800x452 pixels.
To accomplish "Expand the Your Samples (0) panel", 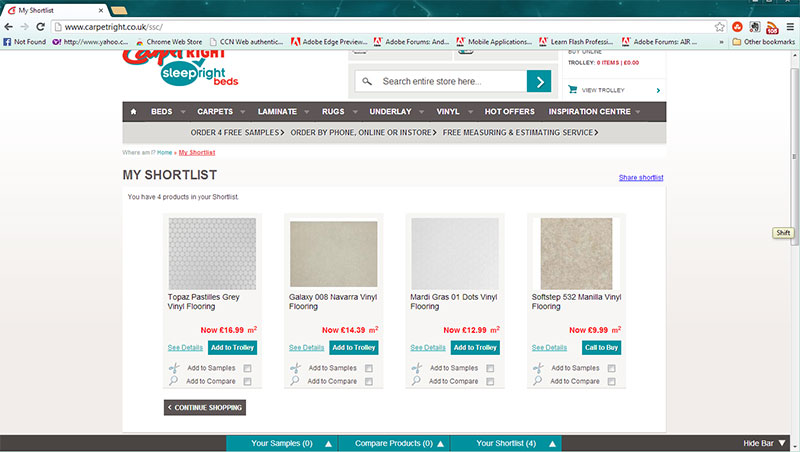I will (282, 443).
